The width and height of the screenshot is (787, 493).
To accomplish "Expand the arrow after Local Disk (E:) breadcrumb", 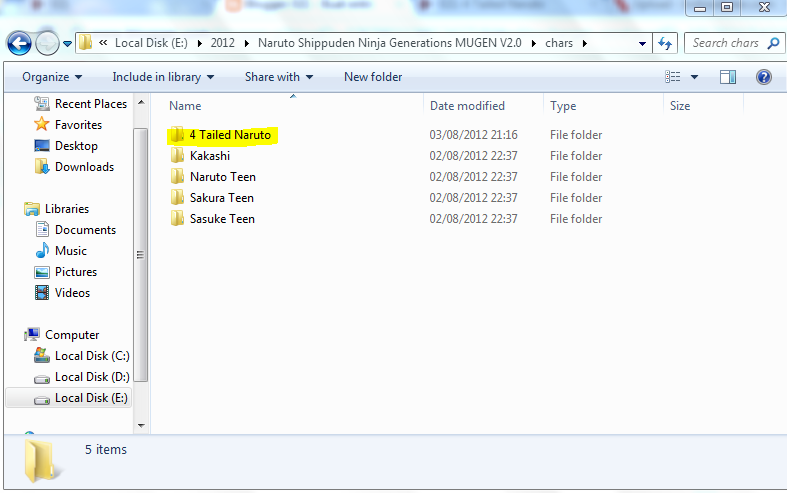I will coord(200,44).
